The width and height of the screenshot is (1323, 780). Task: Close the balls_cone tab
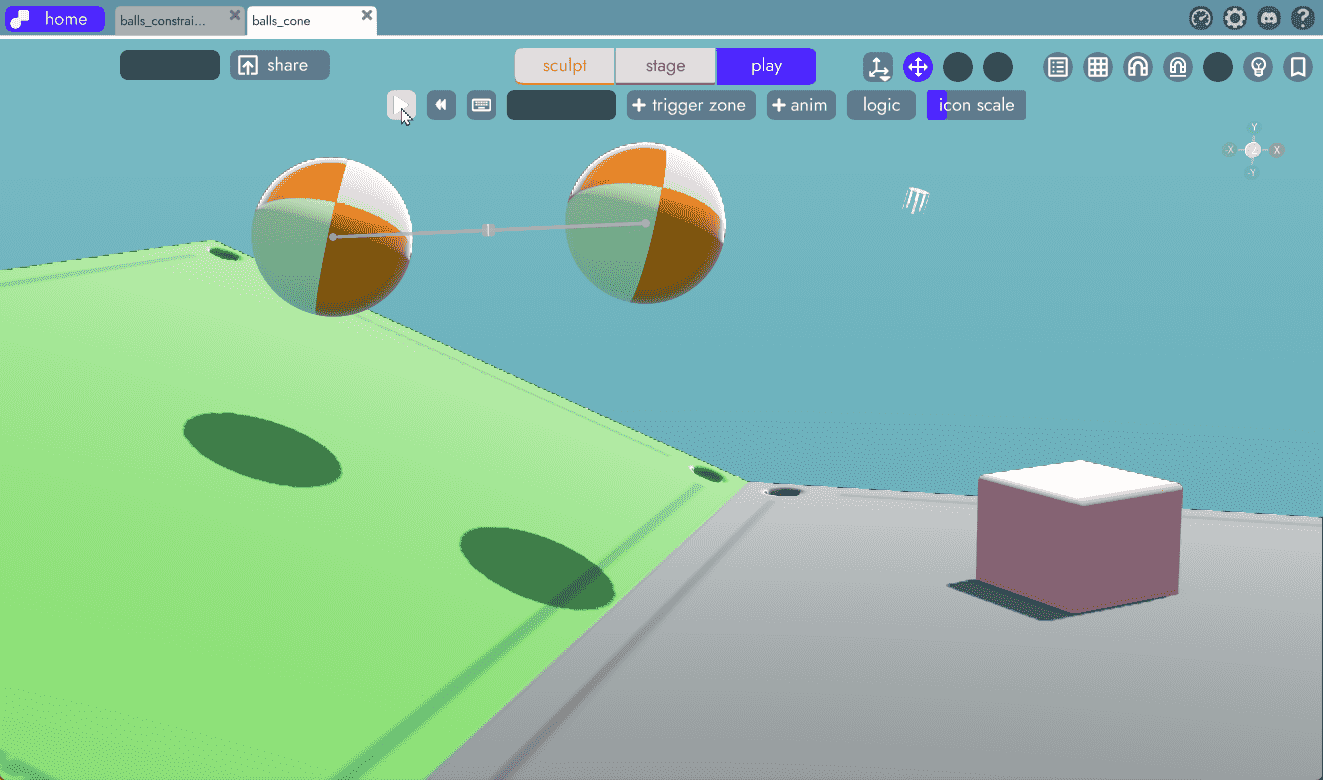(x=367, y=15)
